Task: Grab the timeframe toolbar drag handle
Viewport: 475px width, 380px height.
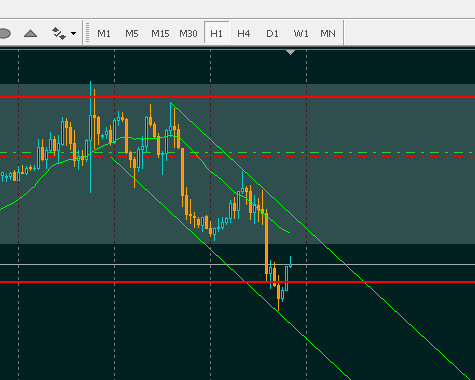Action: click(x=87, y=33)
